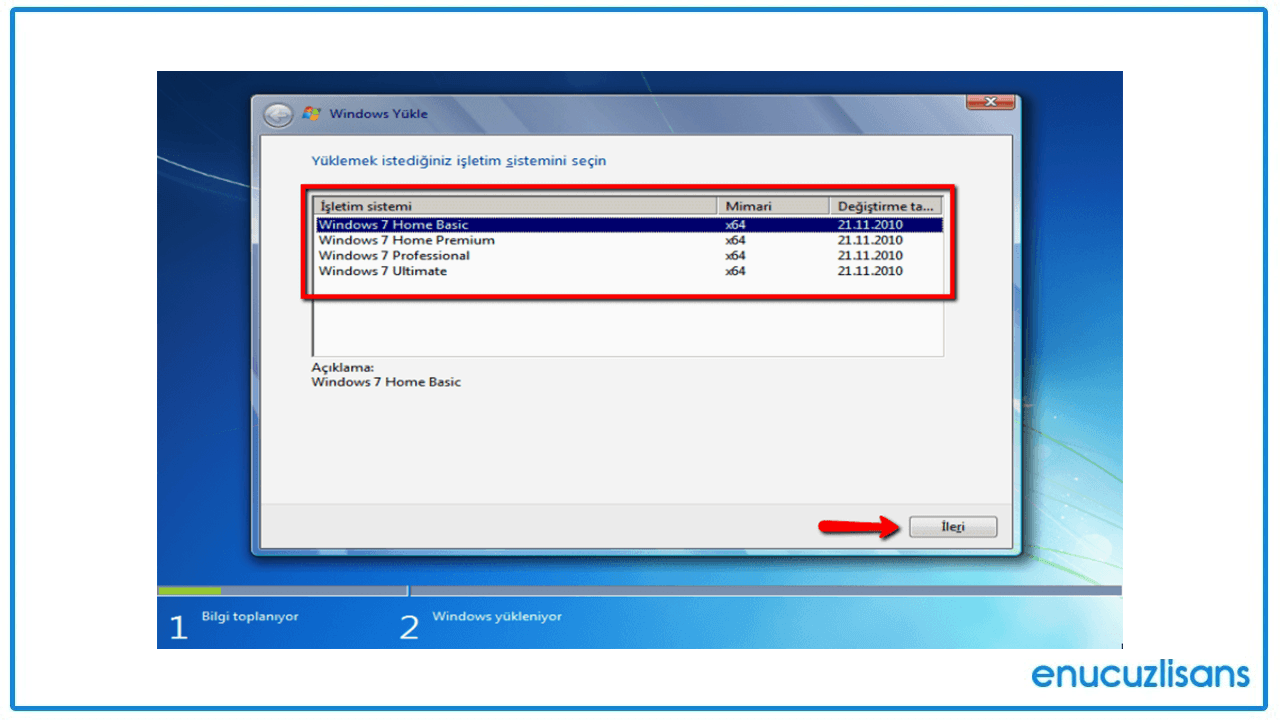Click the x64 cell of Windows 7 Ultimate
1280x720 pixels.
[x=735, y=271]
